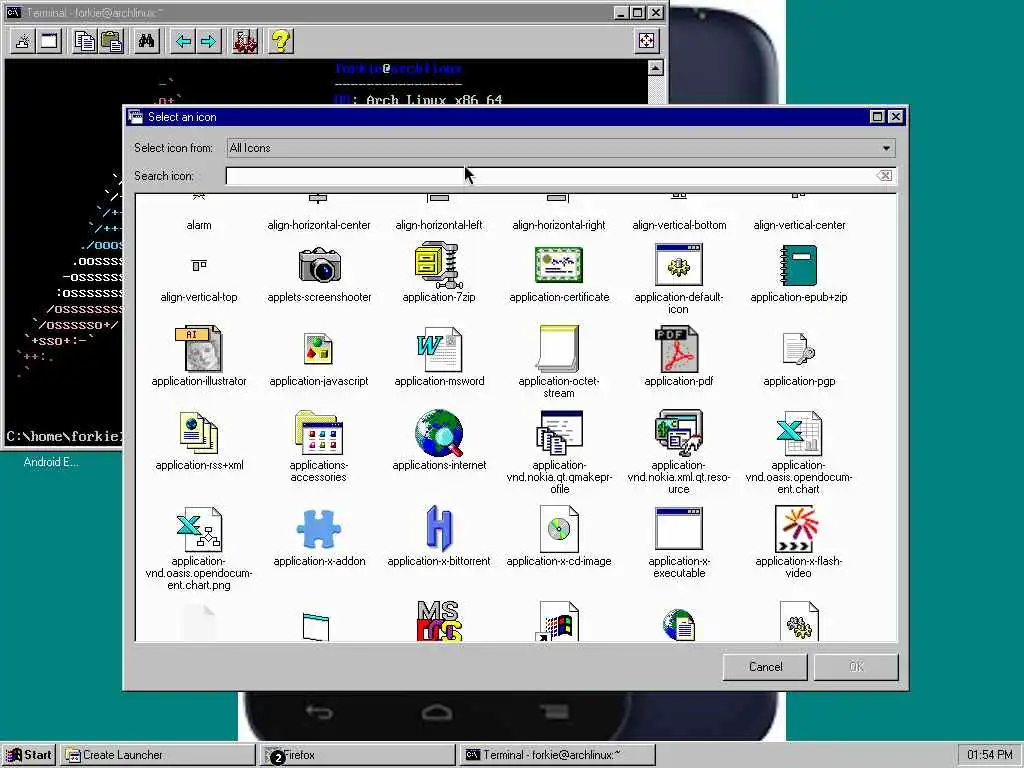
Task: Clear the Search icon field
Action: point(884,176)
